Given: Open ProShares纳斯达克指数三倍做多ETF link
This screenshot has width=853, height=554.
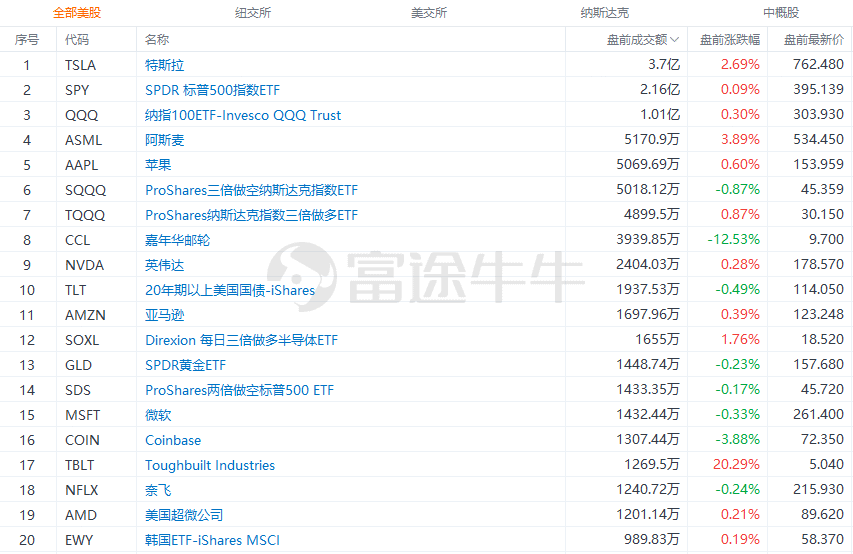Looking at the screenshot, I should coord(251,215).
